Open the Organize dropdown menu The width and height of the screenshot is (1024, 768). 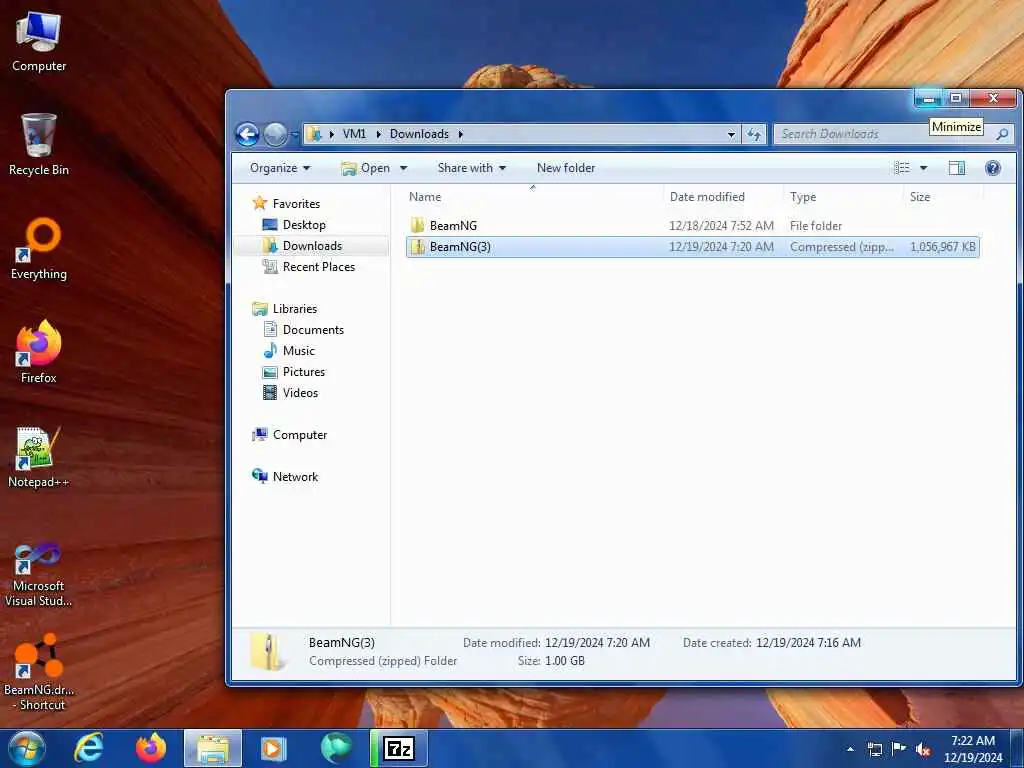tap(280, 168)
